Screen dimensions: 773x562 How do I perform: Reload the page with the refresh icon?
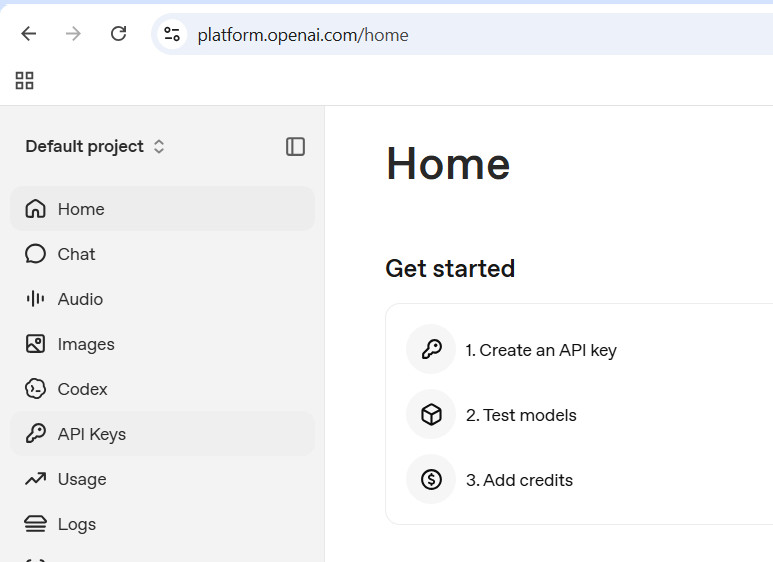pyautogui.click(x=118, y=34)
